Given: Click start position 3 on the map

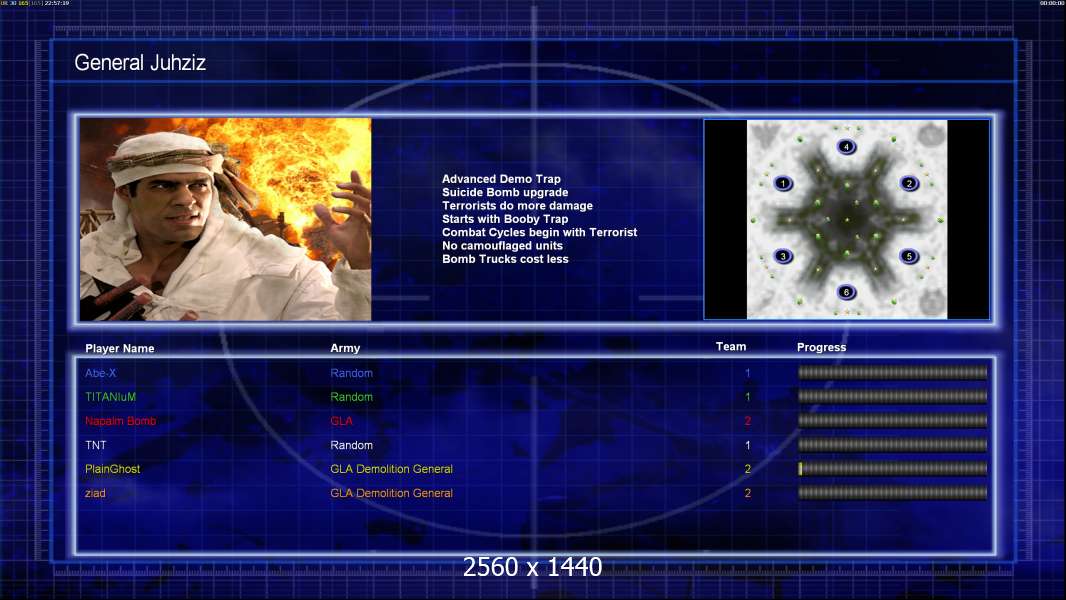Looking at the screenshot, I should (x=783, y=256).
